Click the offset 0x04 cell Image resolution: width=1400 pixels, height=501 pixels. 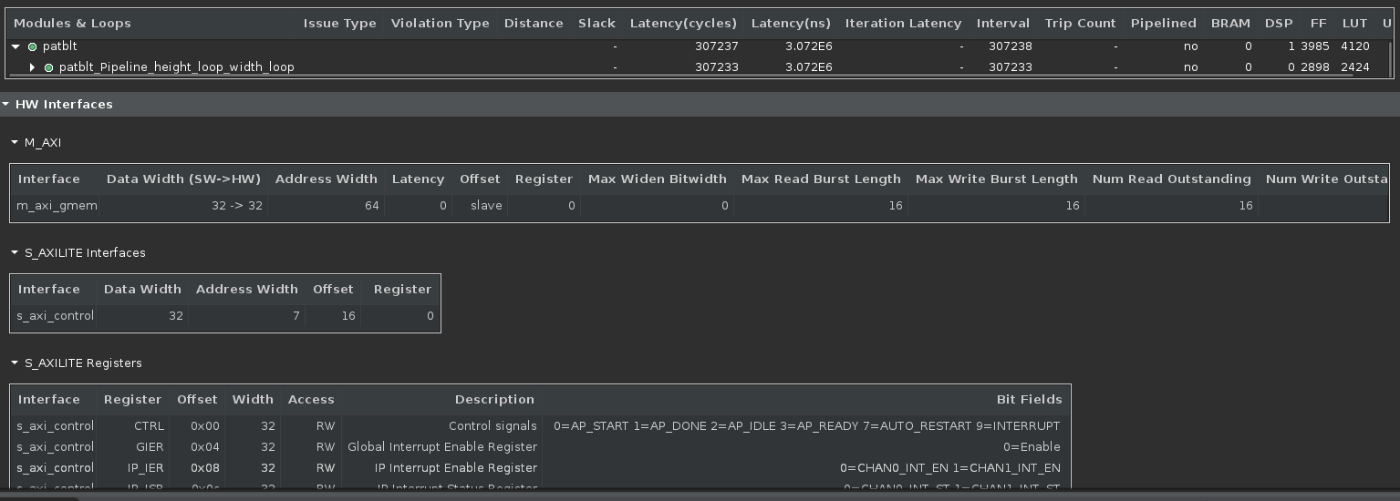(204, 447)
